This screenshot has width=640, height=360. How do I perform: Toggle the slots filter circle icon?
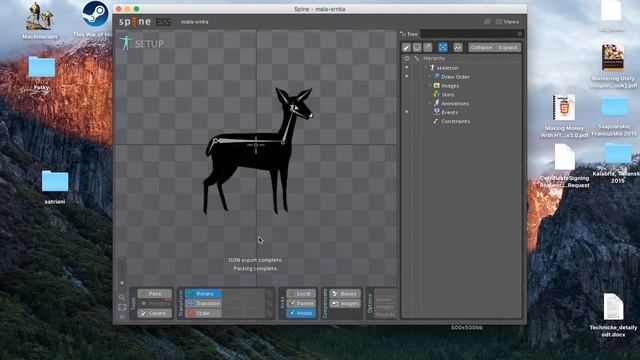[417, 48]
